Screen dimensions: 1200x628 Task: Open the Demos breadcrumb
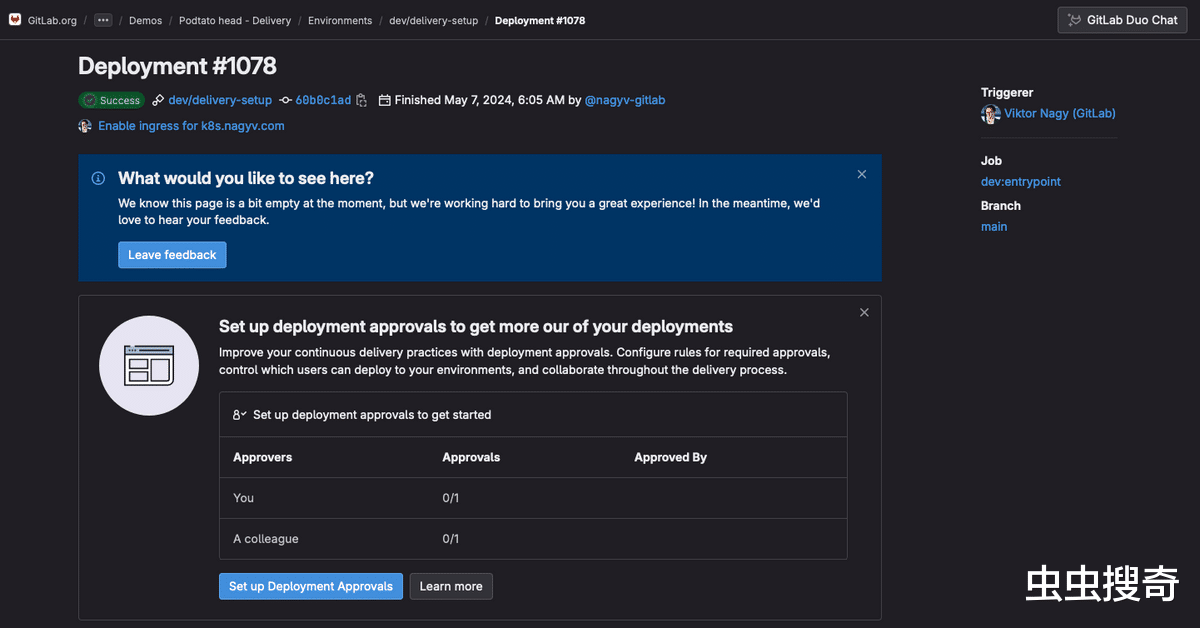(x=145, y=20)
